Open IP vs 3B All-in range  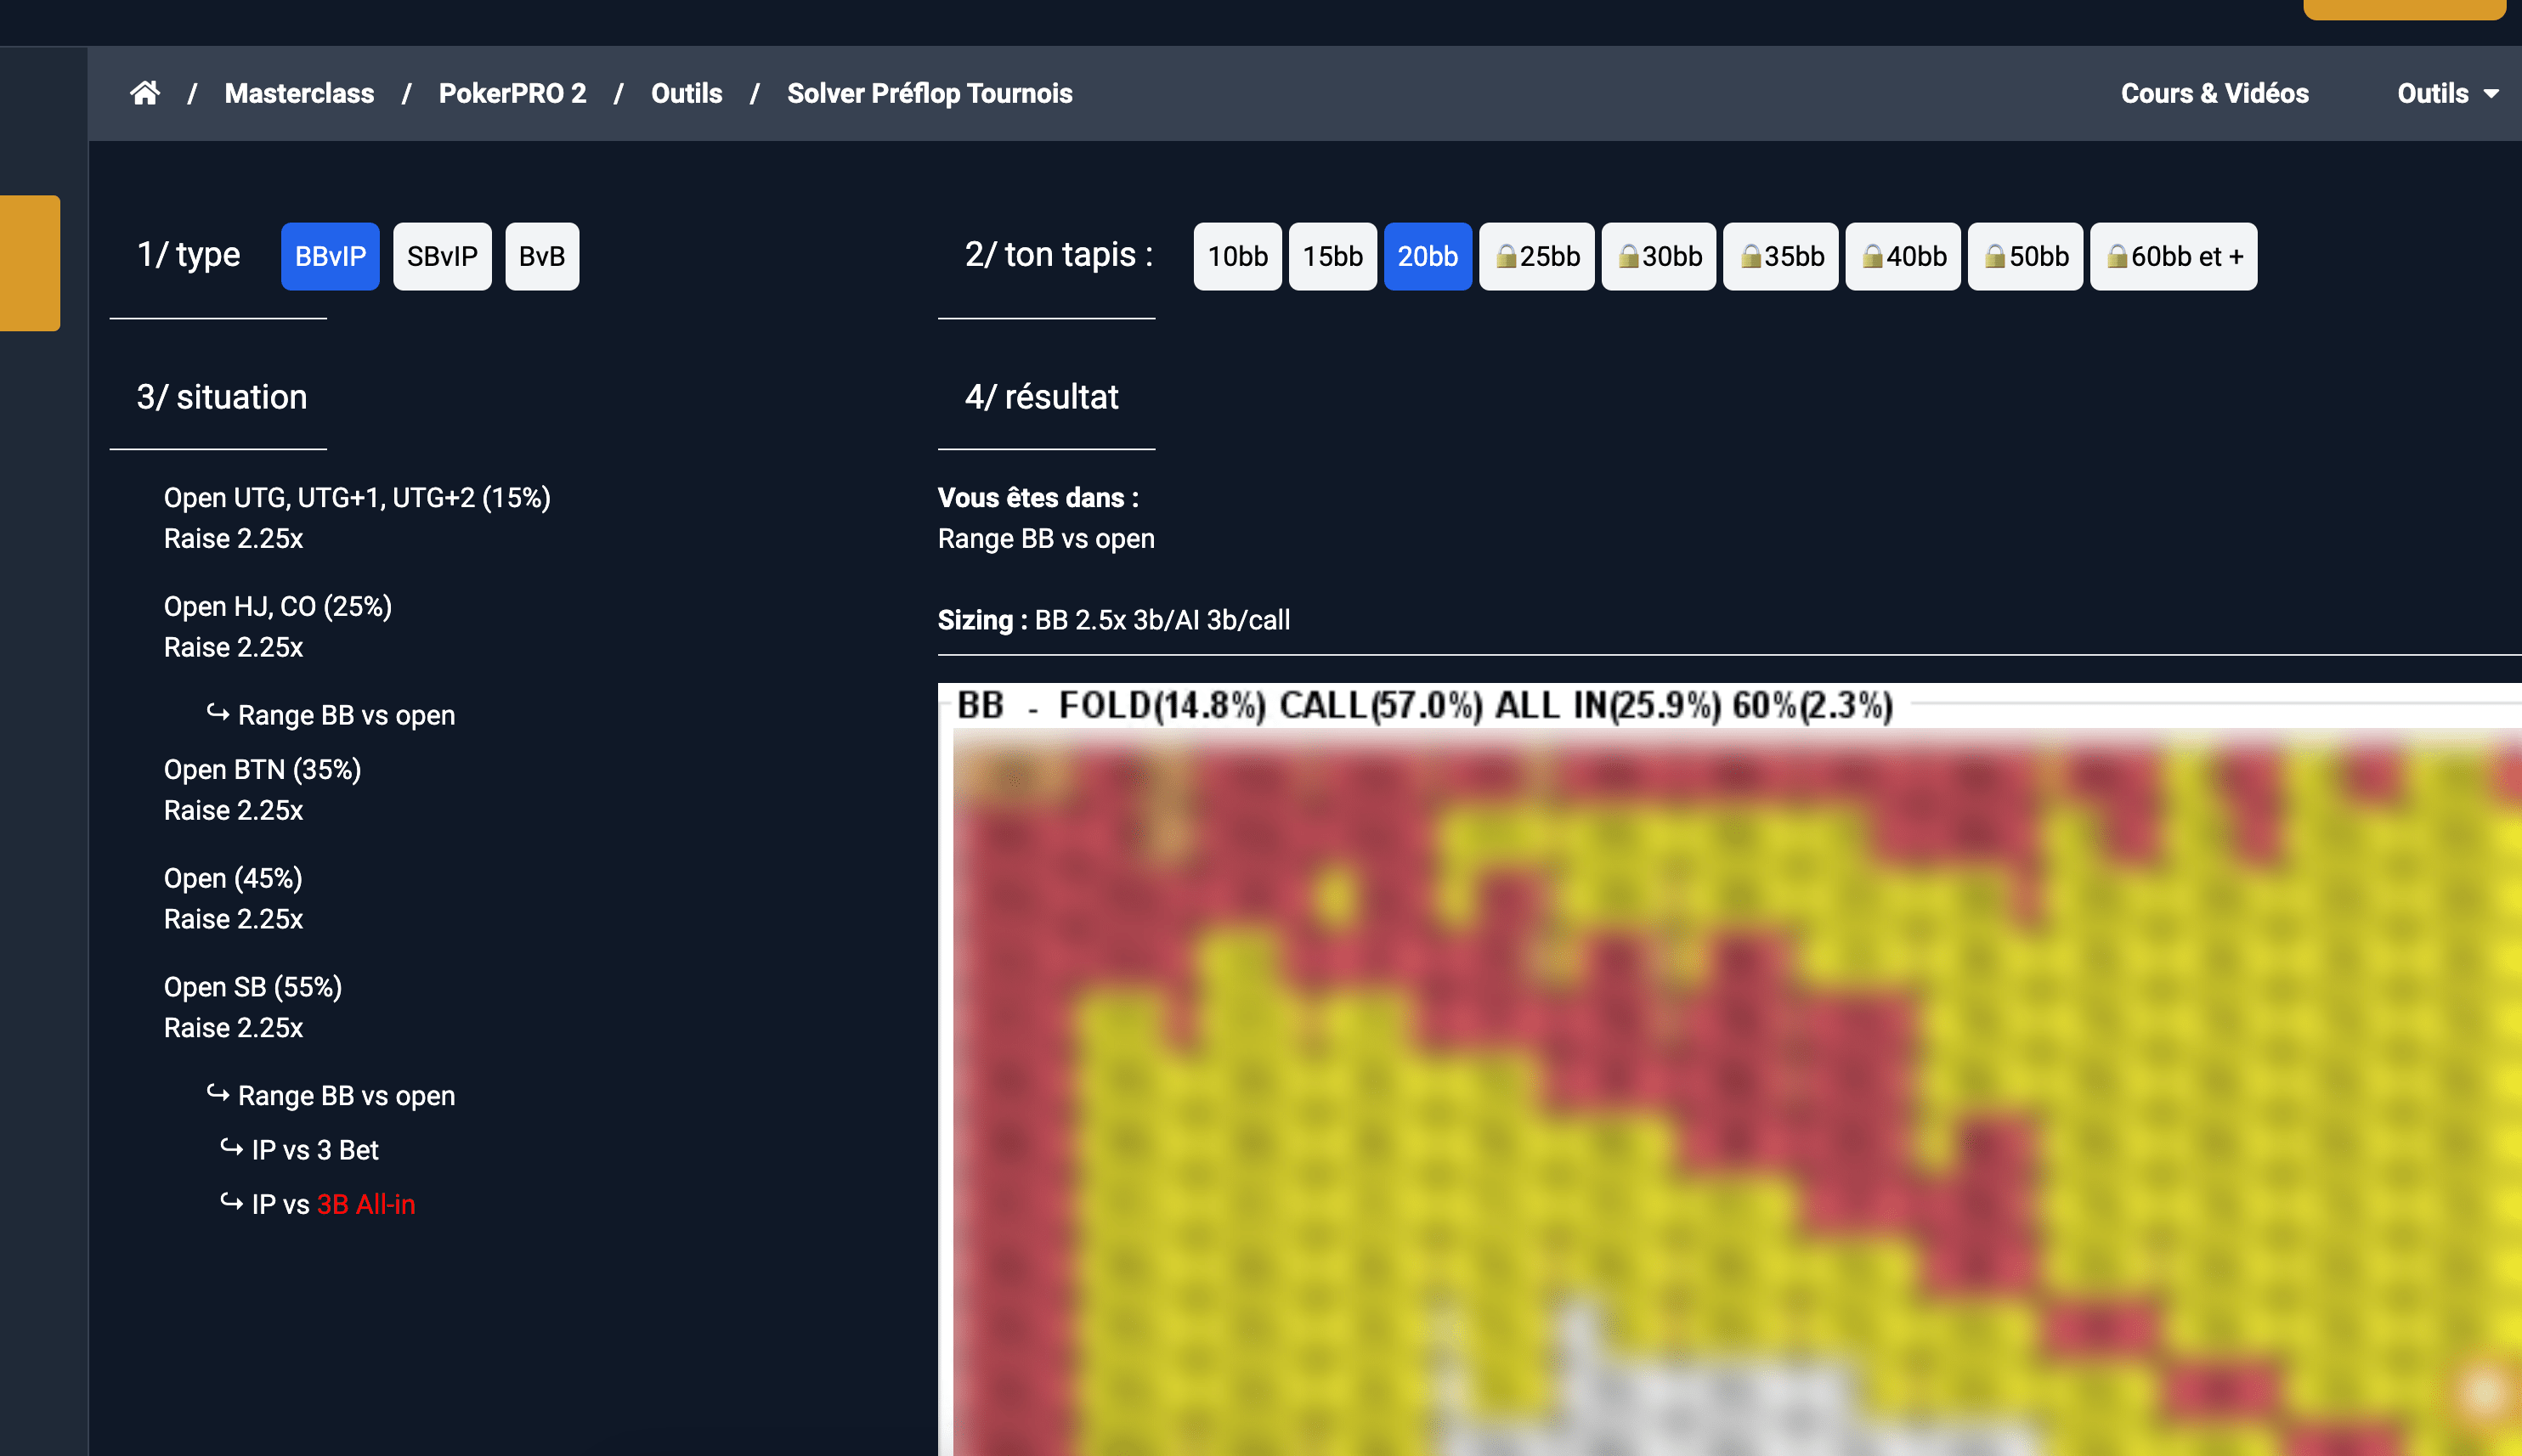pyautogui.click(x=333, y=1204)
